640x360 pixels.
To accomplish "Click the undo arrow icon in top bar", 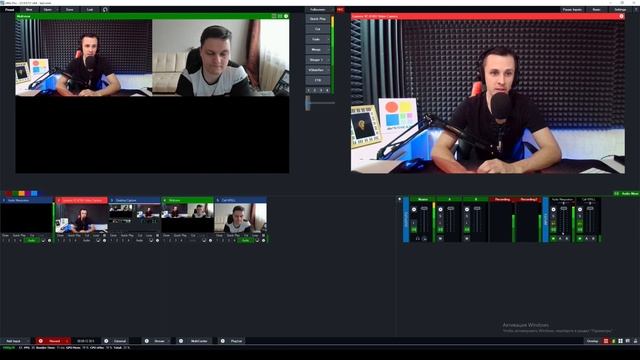I will click(105, 9).
